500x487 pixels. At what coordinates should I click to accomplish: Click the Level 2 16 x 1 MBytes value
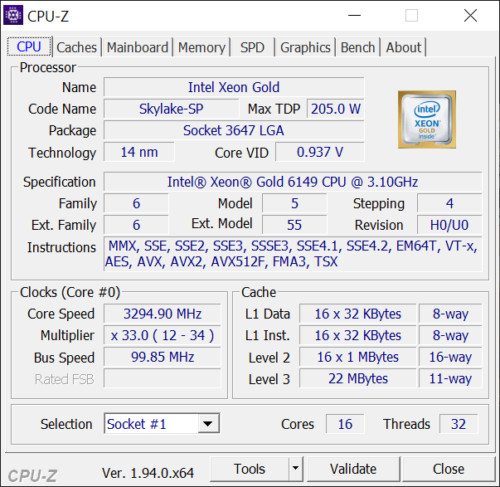click(358, 357)
